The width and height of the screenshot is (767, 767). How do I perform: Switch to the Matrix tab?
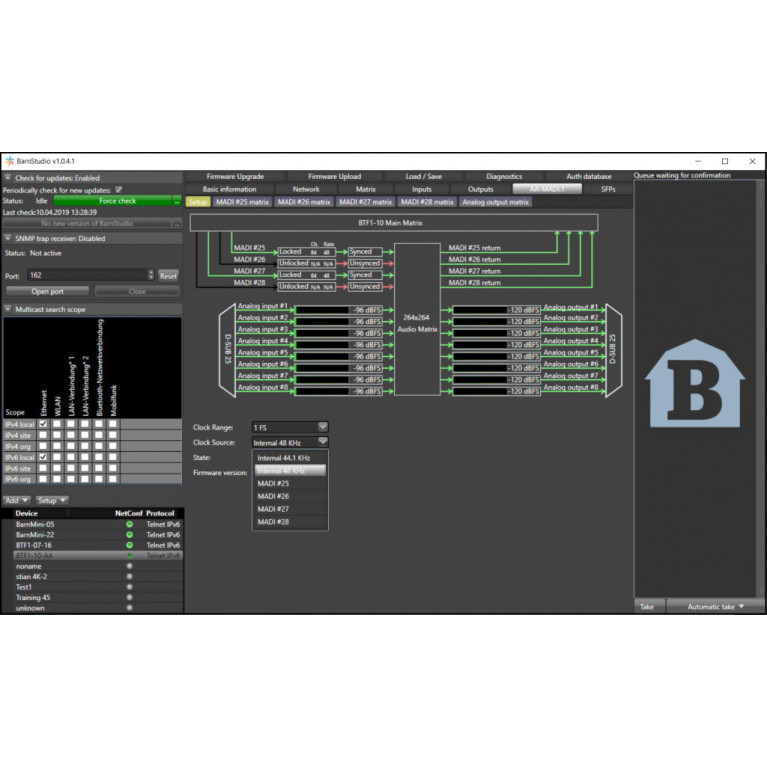(x=365, y=189)
